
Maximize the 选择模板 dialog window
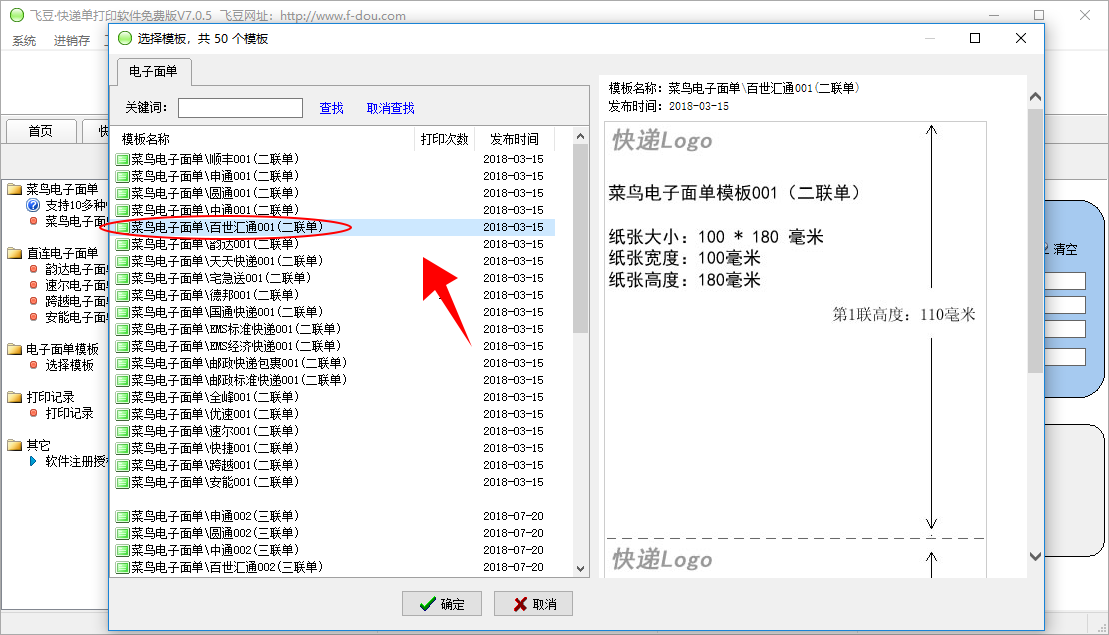[x=975, y=38]
